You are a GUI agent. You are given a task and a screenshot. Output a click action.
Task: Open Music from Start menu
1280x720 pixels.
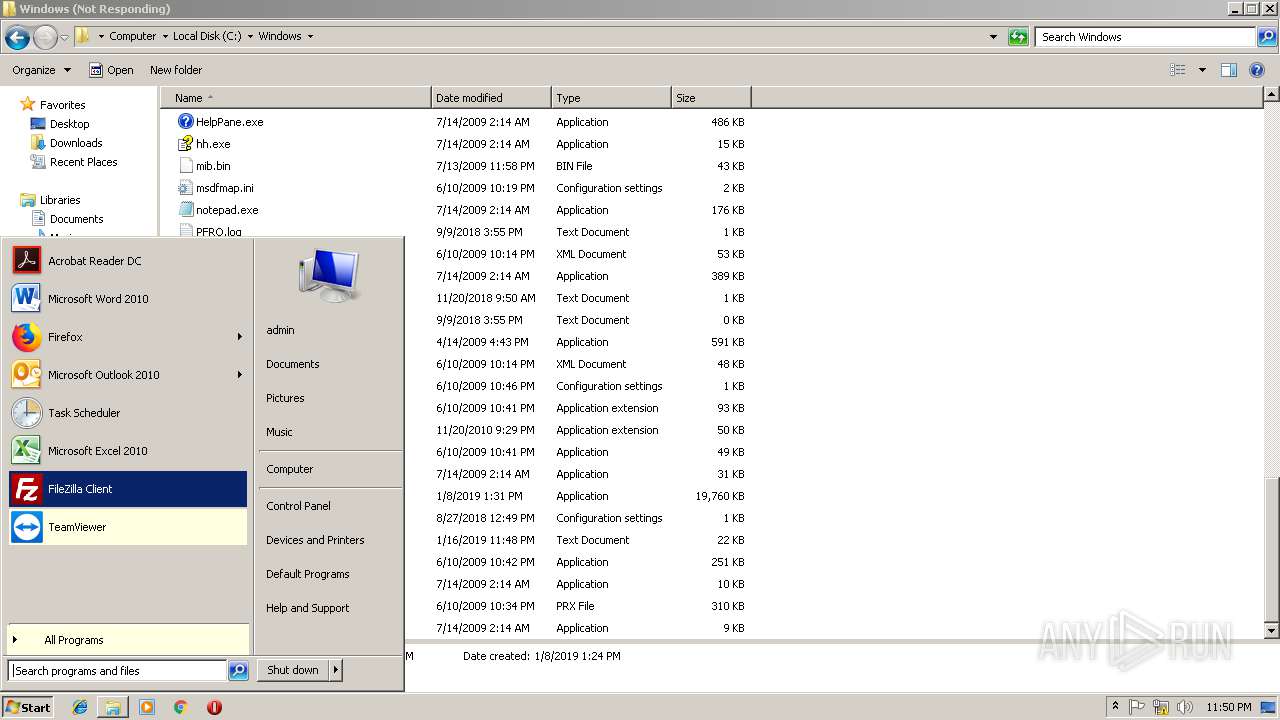click(279, 432)
